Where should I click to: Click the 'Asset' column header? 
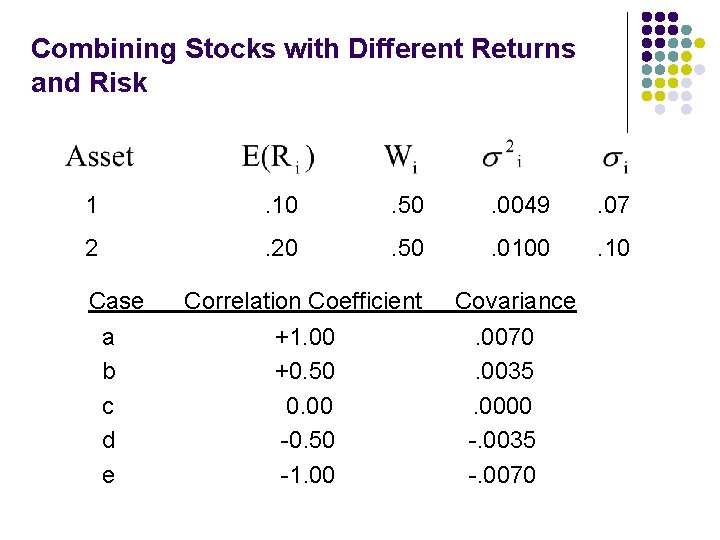tap(100, 157)
